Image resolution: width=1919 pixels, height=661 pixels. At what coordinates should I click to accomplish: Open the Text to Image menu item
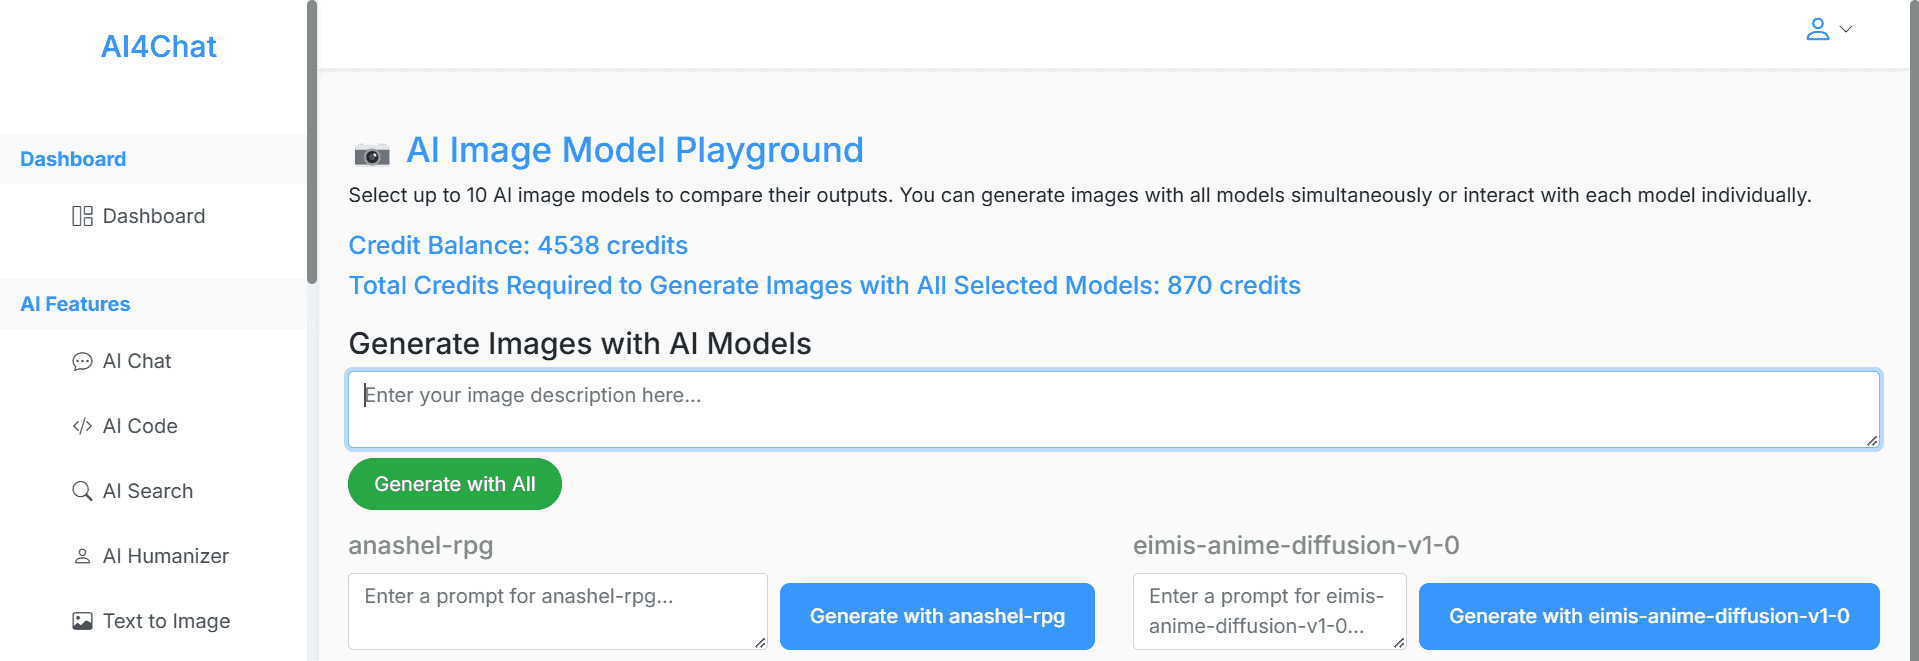153,621
